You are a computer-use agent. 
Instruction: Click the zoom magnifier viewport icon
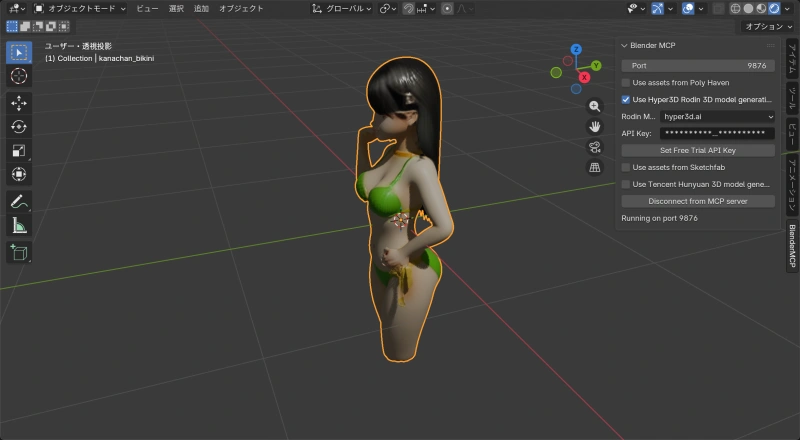click(595, 106)
